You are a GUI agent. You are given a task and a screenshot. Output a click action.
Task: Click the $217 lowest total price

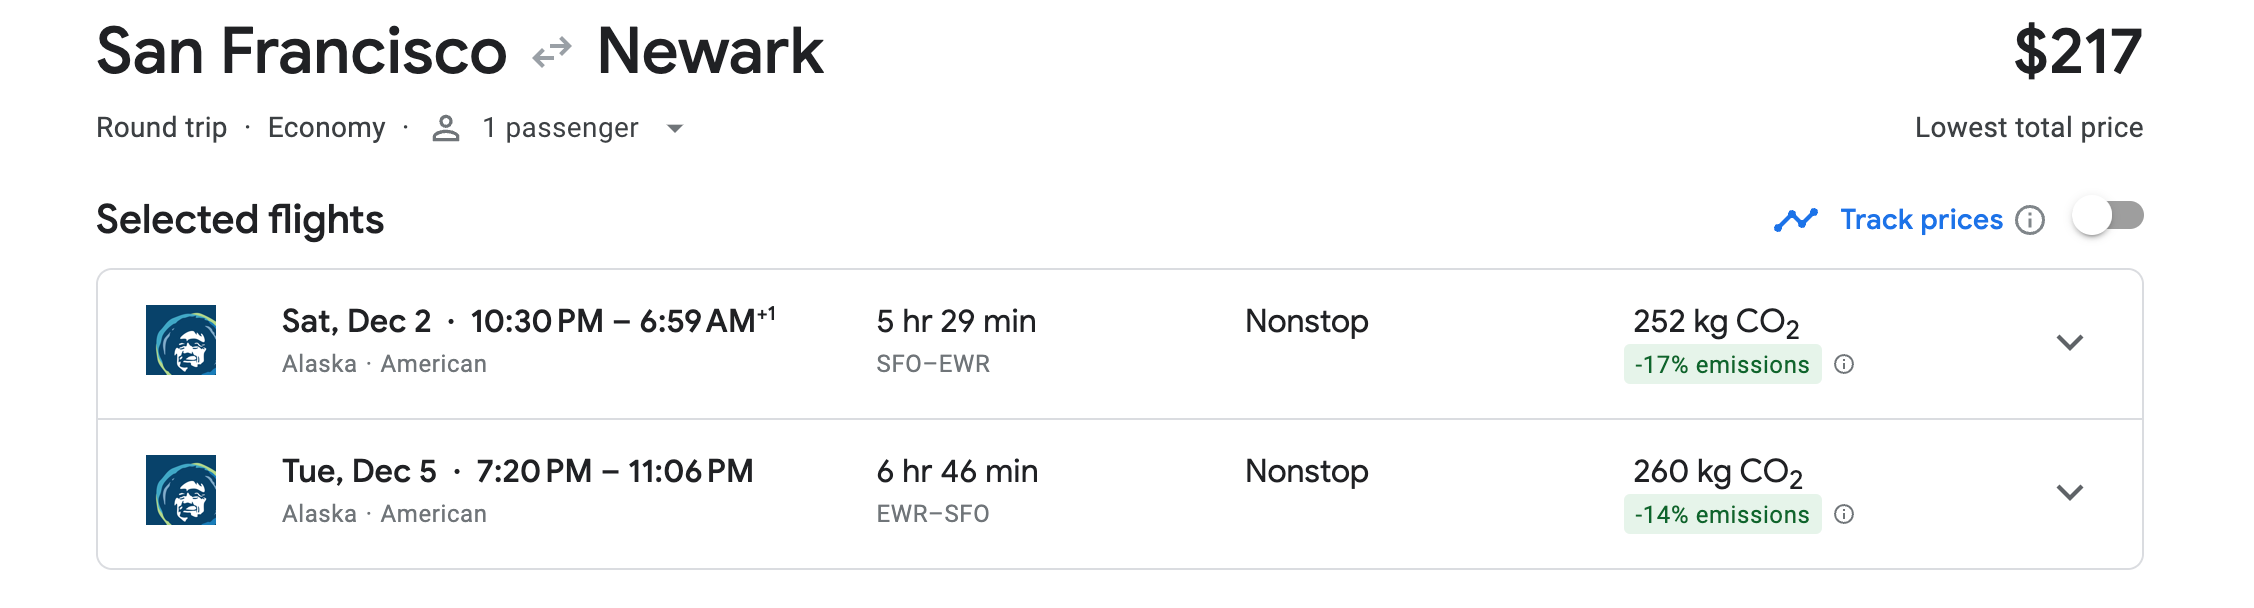2078,52
